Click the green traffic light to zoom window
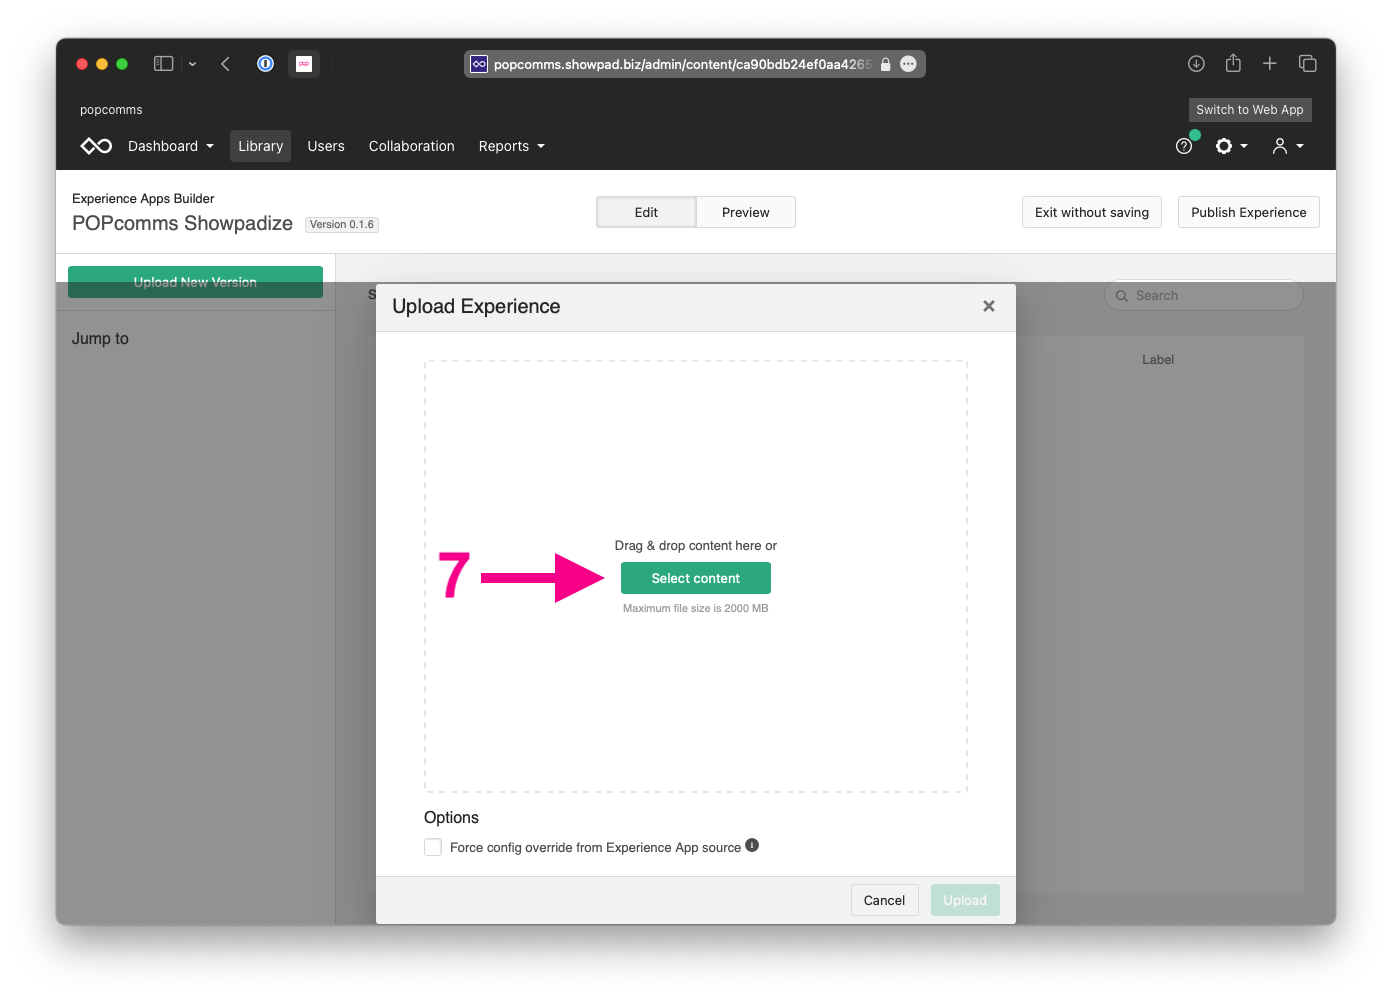1392x999 pixels. (121, 62)
